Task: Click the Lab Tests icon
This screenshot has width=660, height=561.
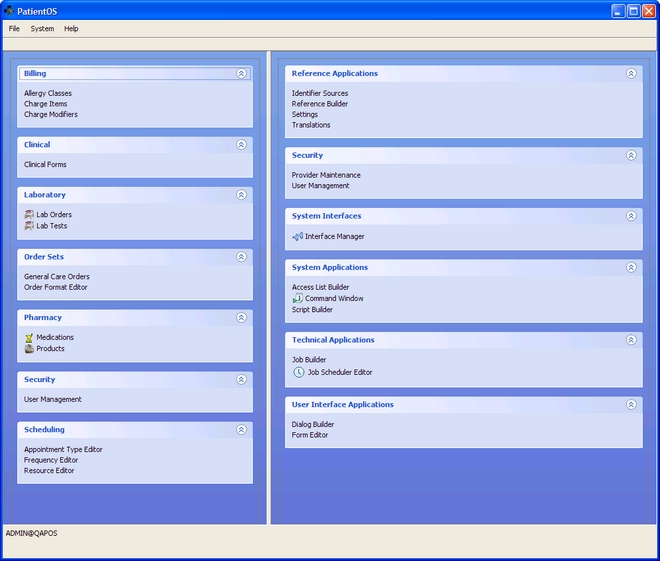Action: point(29,226)
